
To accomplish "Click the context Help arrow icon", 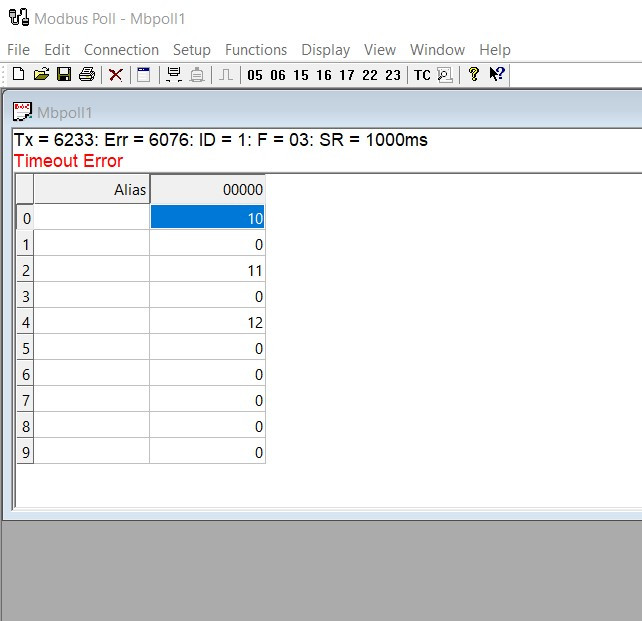I will click(497, 75).
